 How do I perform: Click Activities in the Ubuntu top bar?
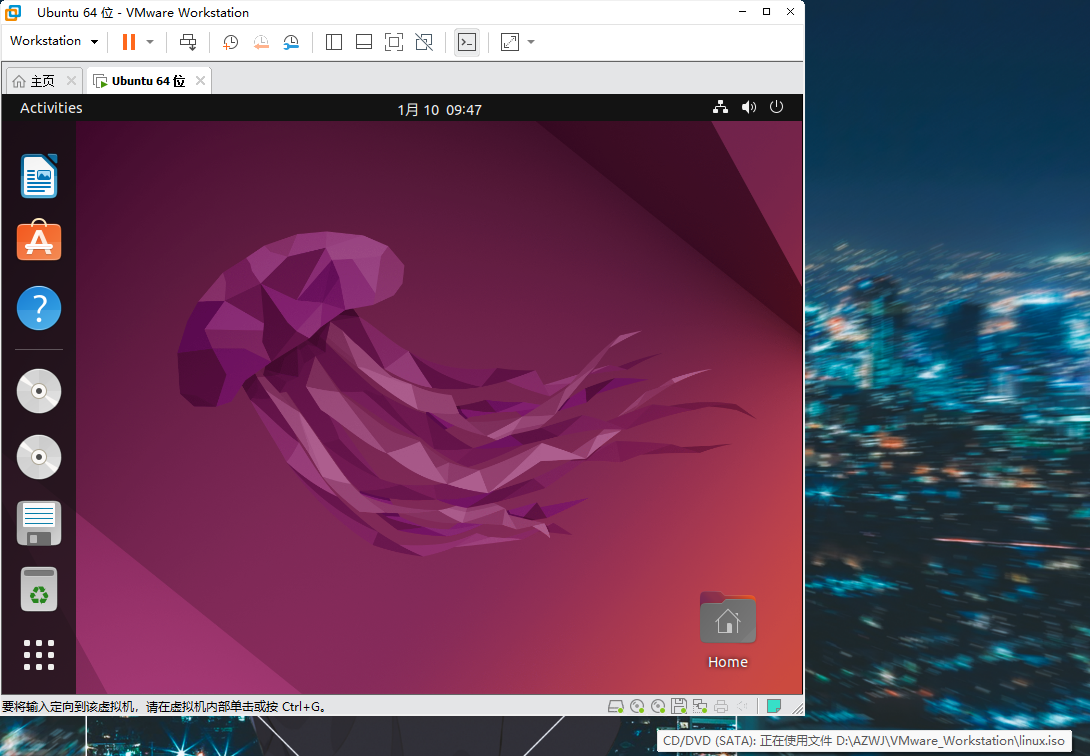click(x=51, y=108)
